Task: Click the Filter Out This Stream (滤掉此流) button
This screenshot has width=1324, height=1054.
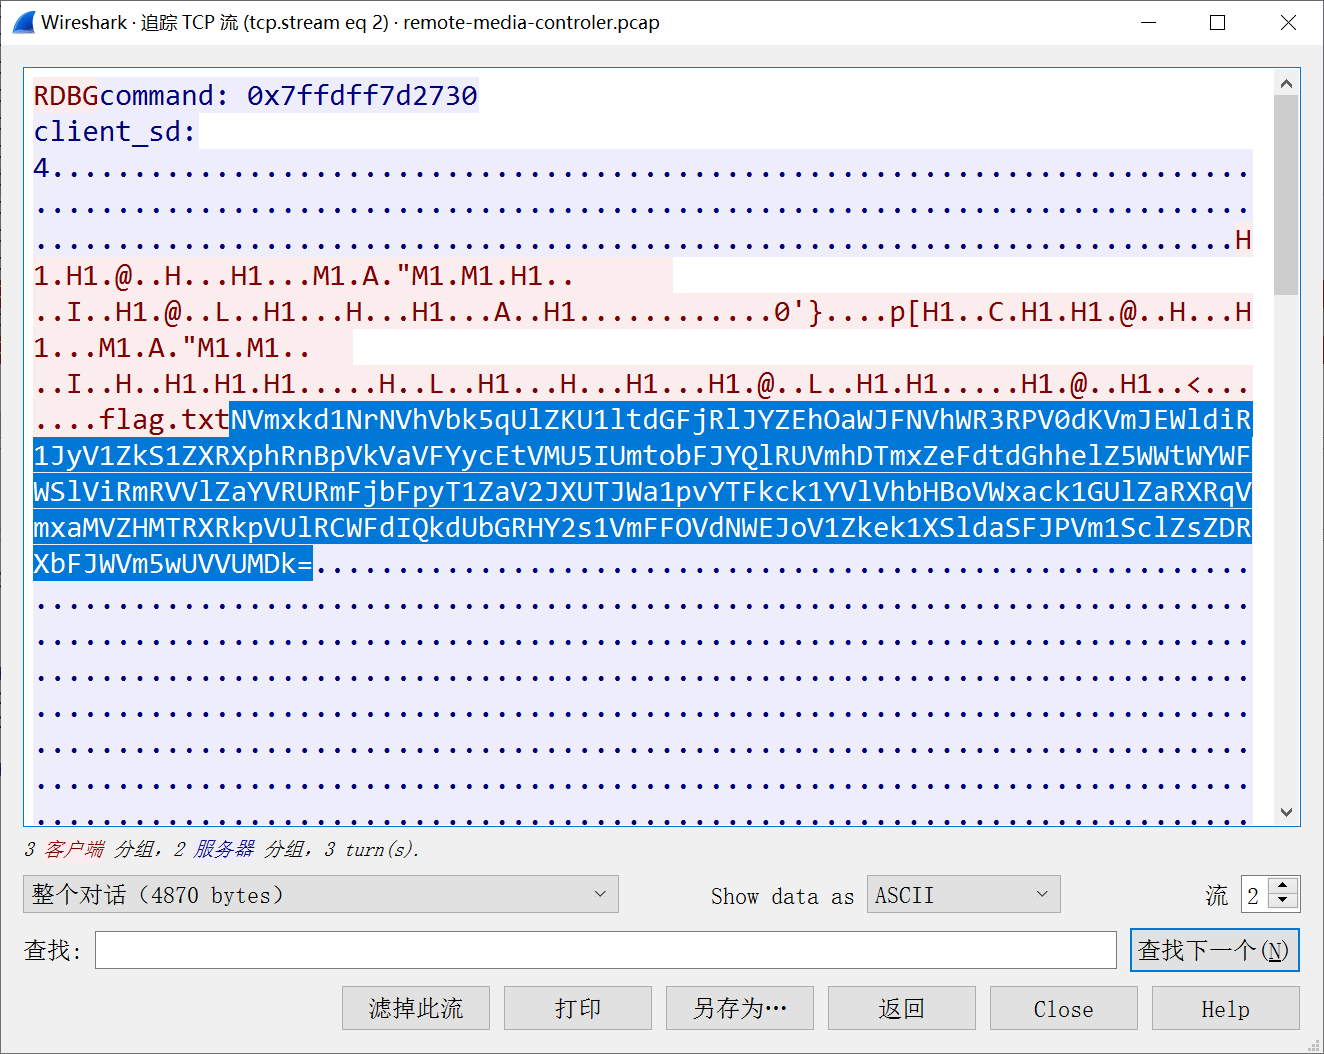Action: click(x=416, y=1008)
